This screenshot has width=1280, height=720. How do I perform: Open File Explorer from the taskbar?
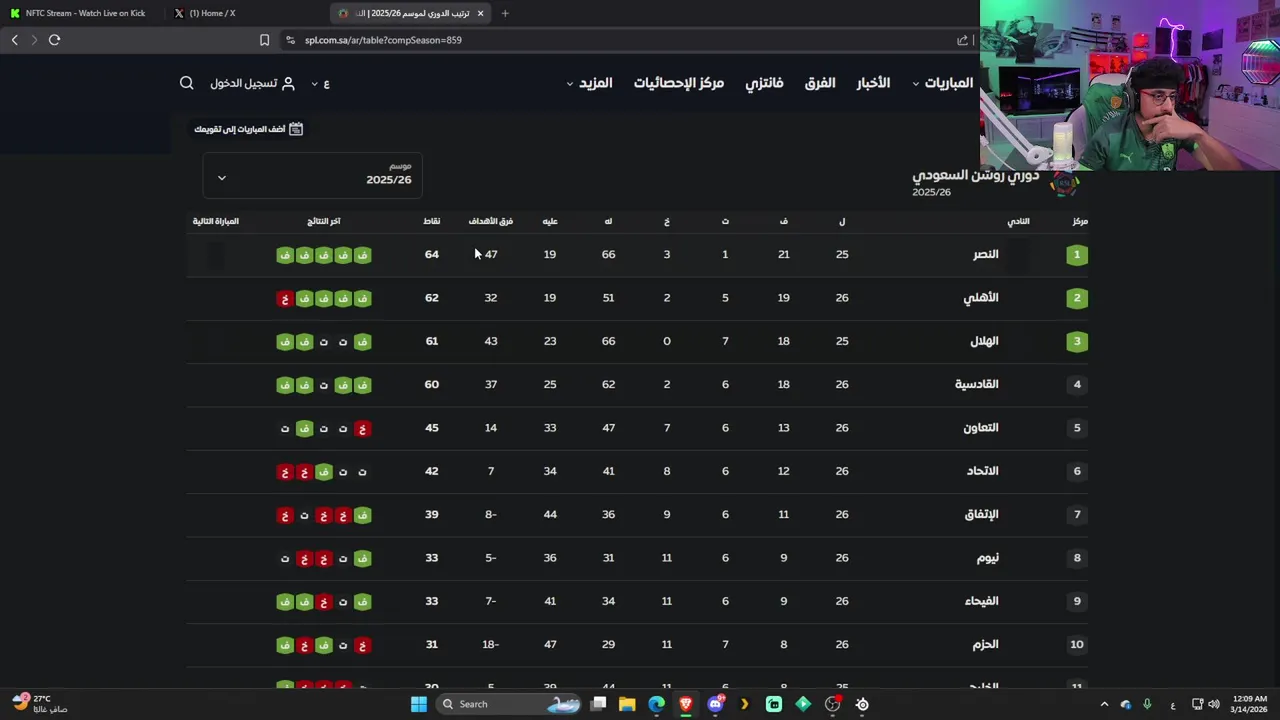pyautogui.click(x=627, y=704)
